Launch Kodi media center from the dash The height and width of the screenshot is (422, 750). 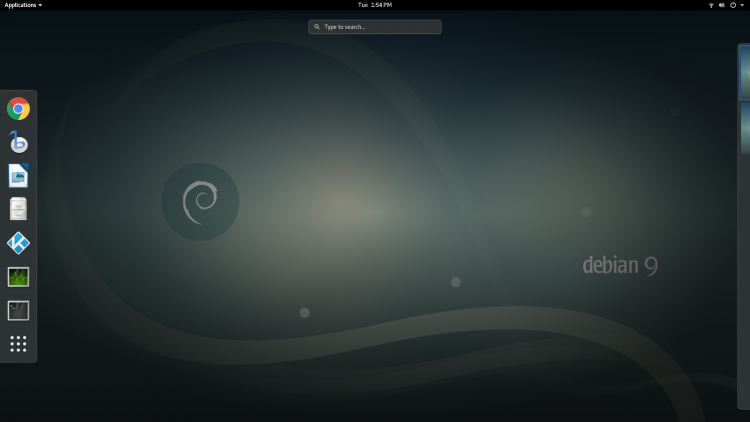click(x=18, y=243)
